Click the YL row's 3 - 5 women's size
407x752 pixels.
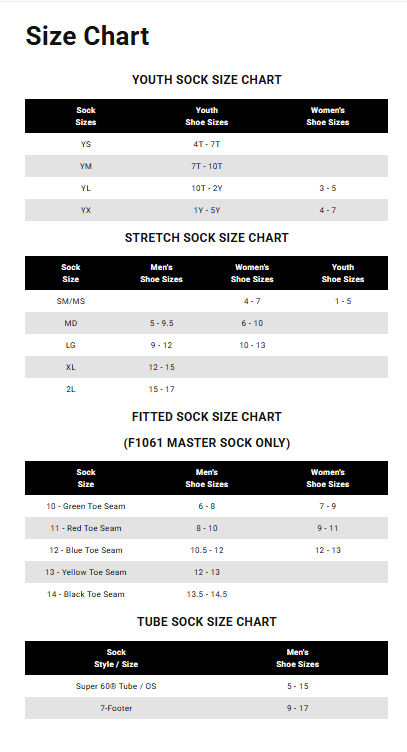click(x=327, y=188)
